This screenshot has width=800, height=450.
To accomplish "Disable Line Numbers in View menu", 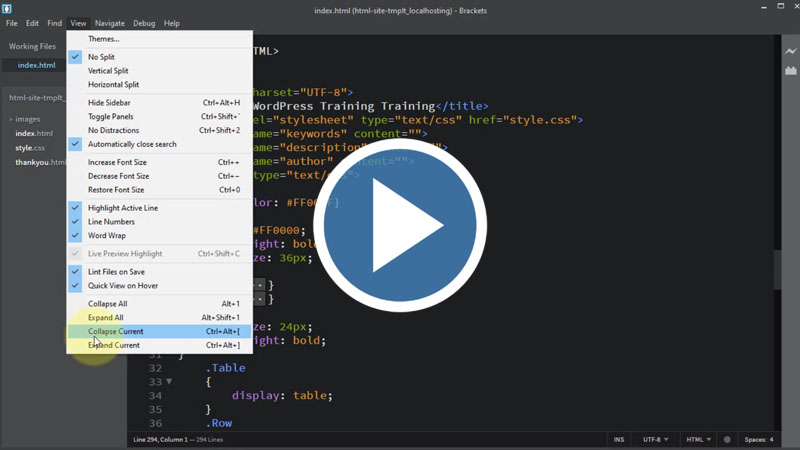I will (x=110, y=222).
